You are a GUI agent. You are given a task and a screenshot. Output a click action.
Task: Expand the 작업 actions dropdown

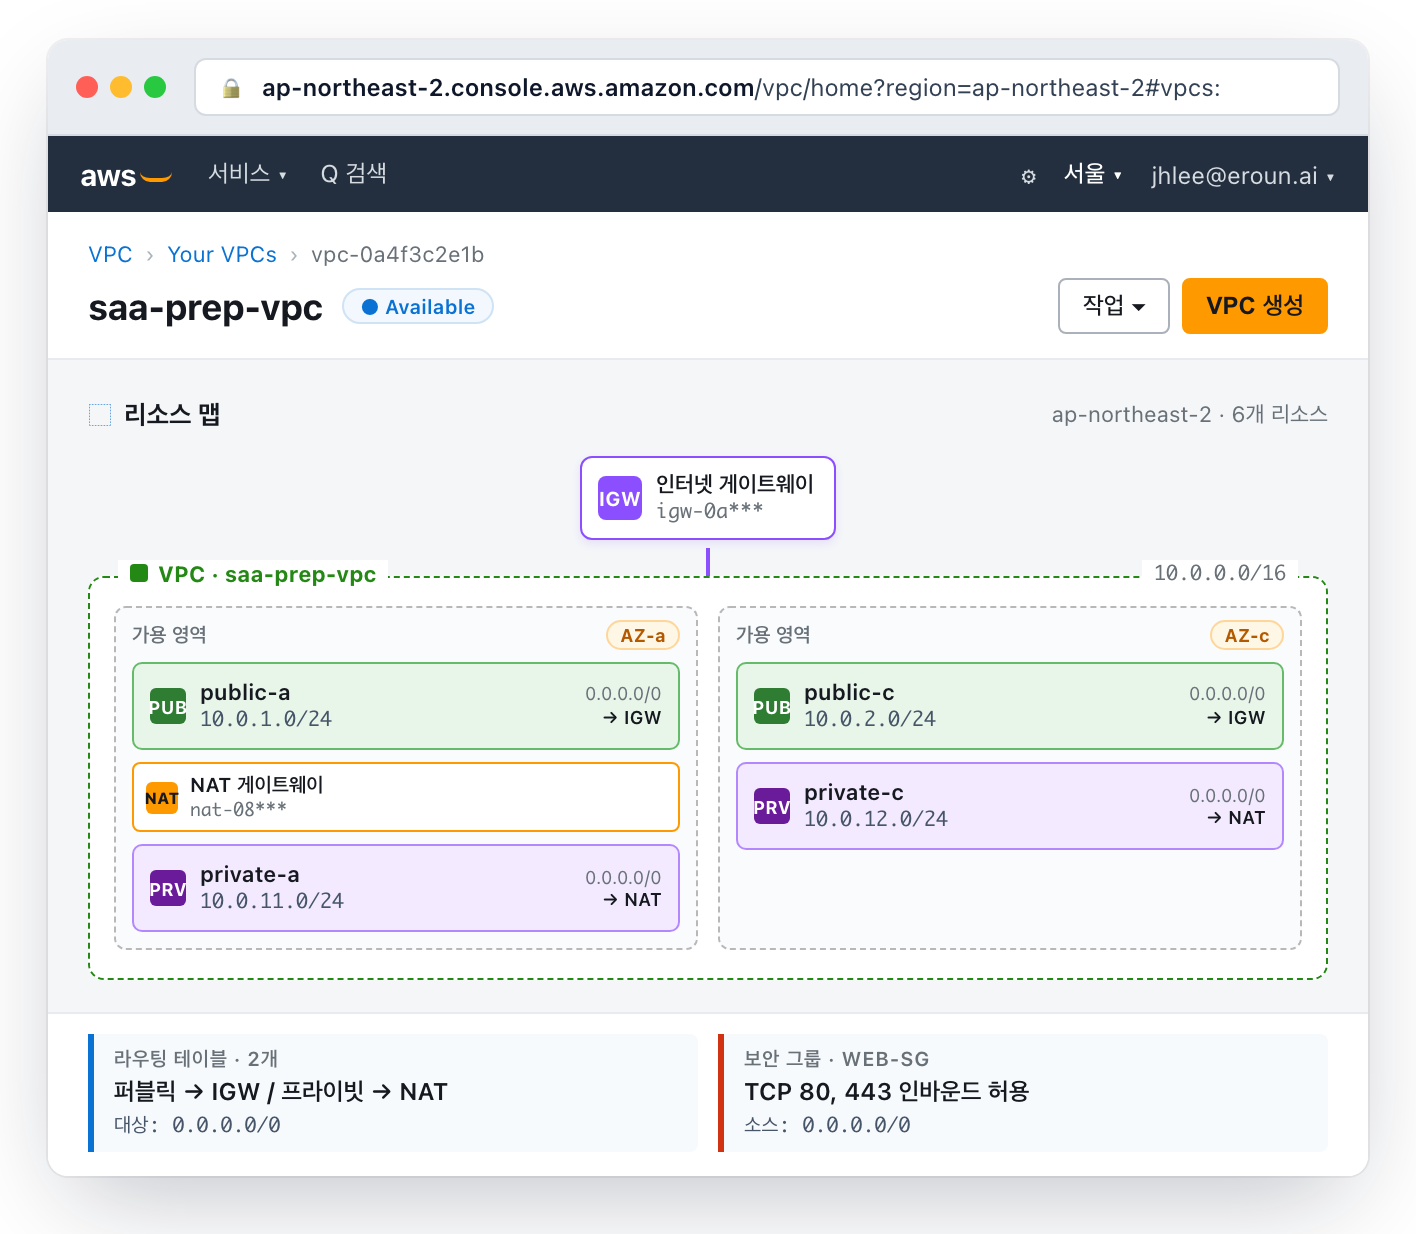pyautogui.click(x=1114, y=306)
